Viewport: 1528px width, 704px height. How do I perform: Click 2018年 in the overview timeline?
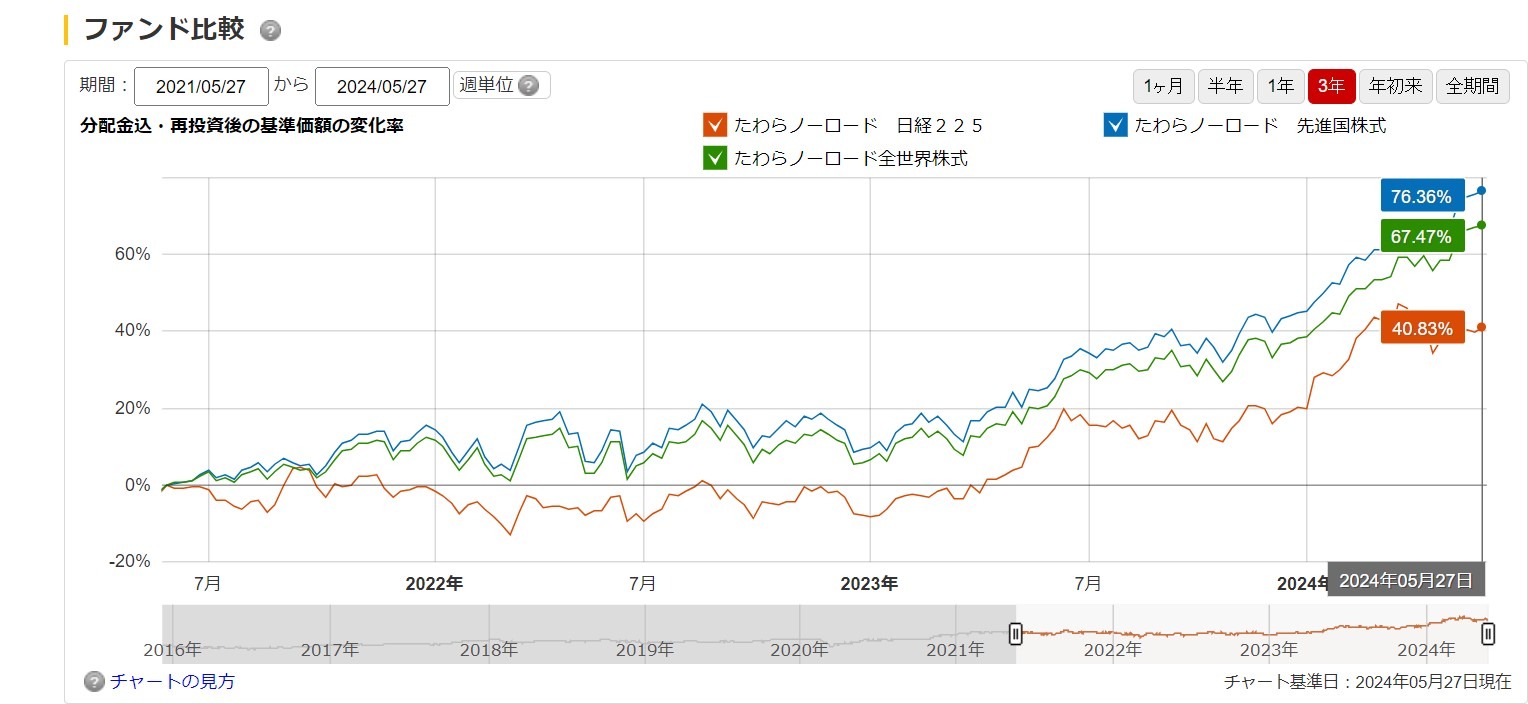(x=488, y=650)
